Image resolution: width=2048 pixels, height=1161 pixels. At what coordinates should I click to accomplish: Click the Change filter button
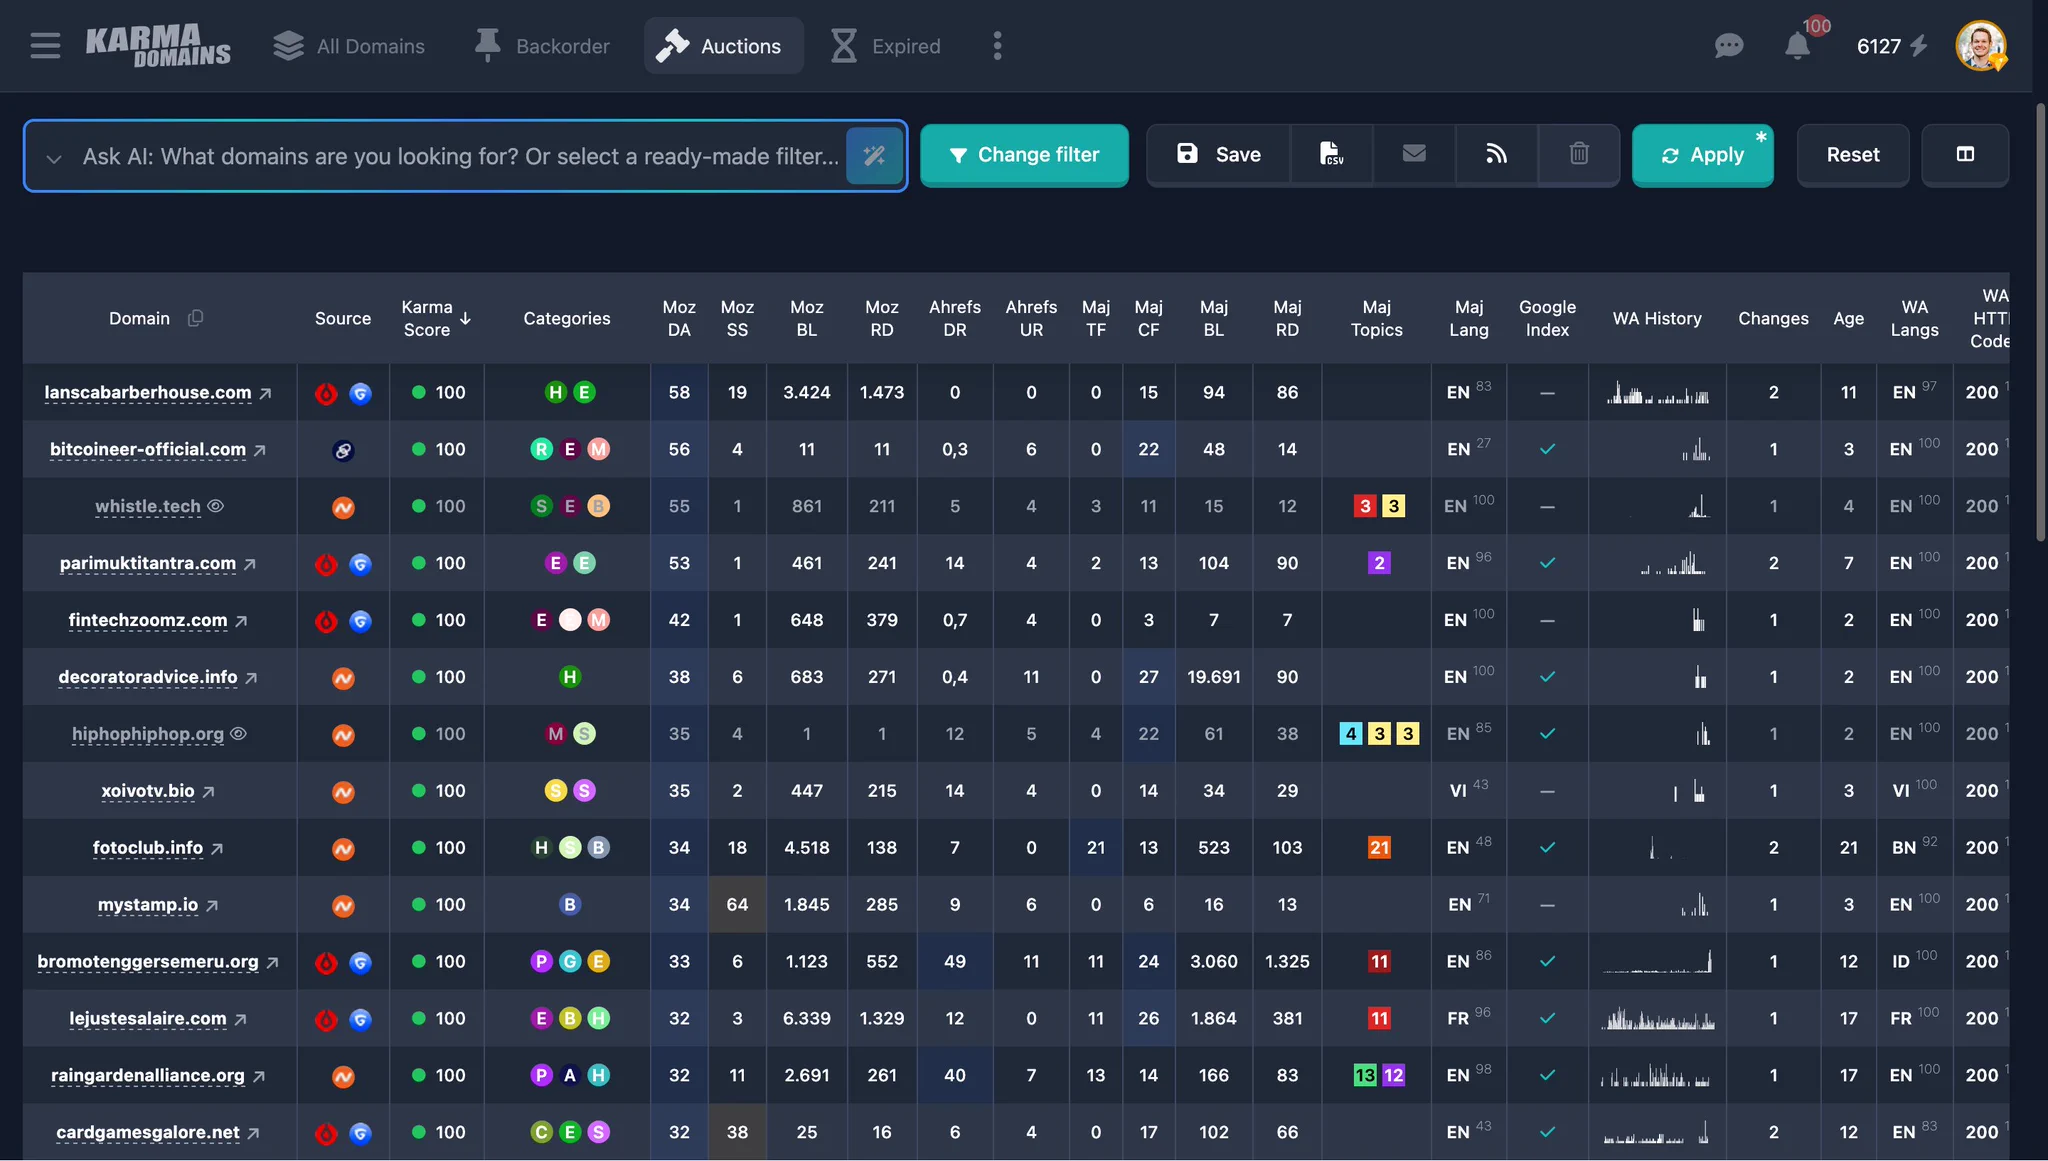1024,155
